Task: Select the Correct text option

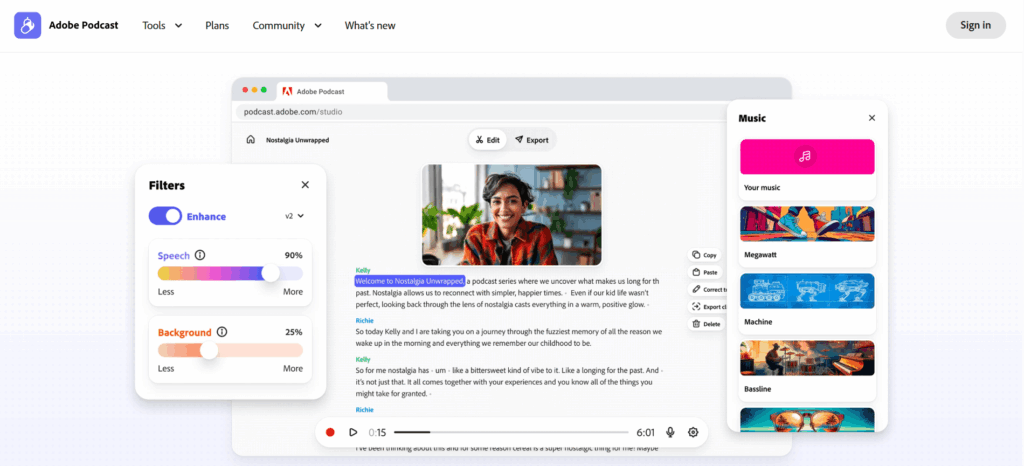Action: tap(707, 289)
